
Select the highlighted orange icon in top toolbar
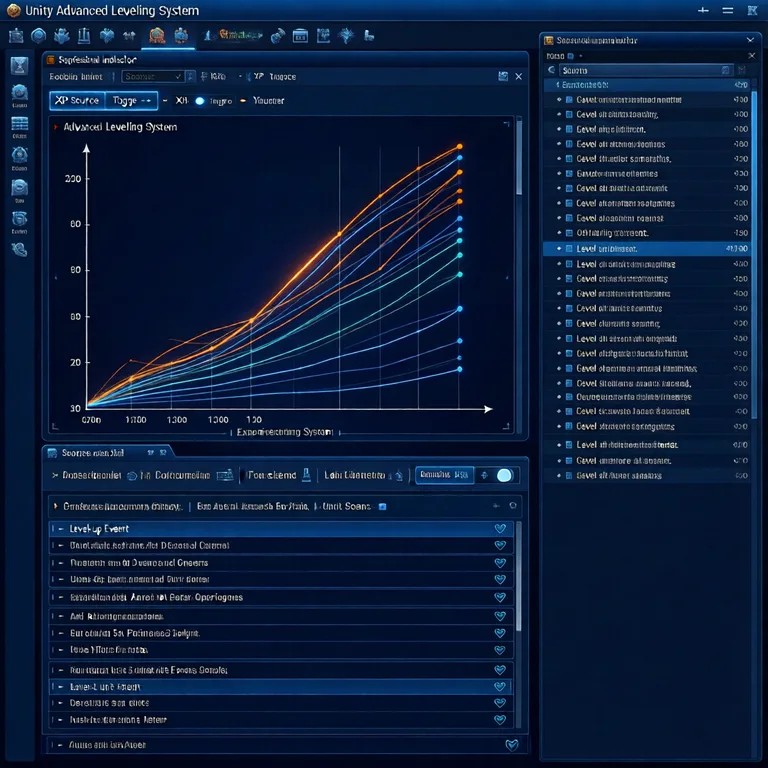coord(157,35)
